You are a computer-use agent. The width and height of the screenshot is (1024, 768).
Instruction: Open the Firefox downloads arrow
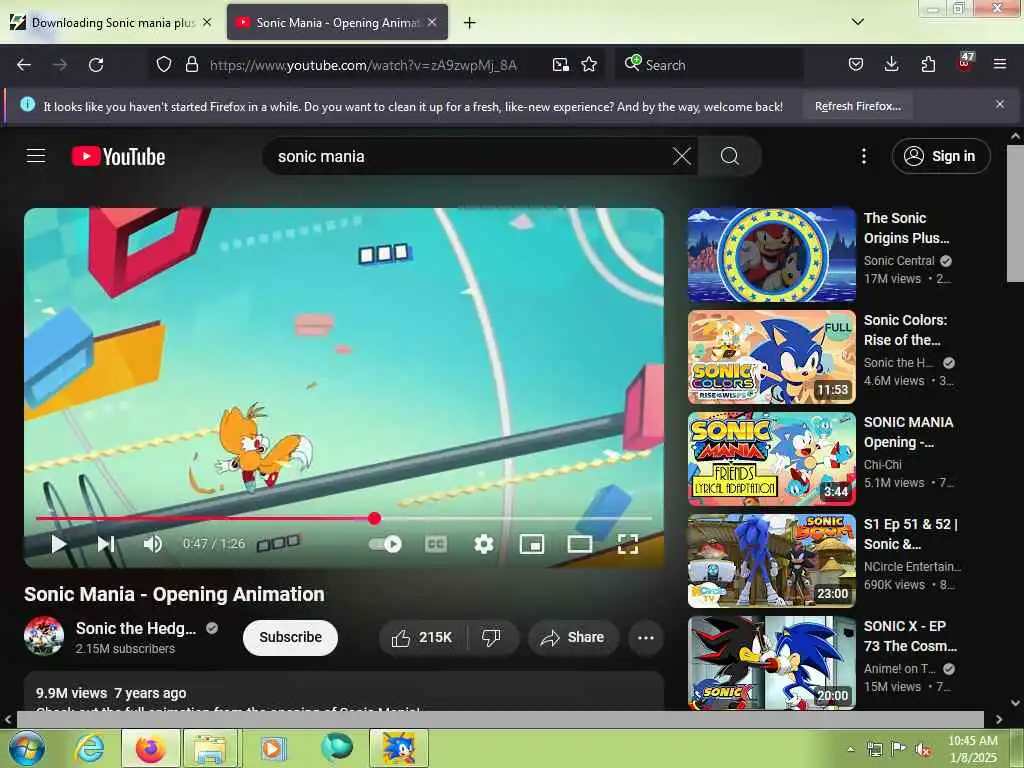[x=891, y=65]
